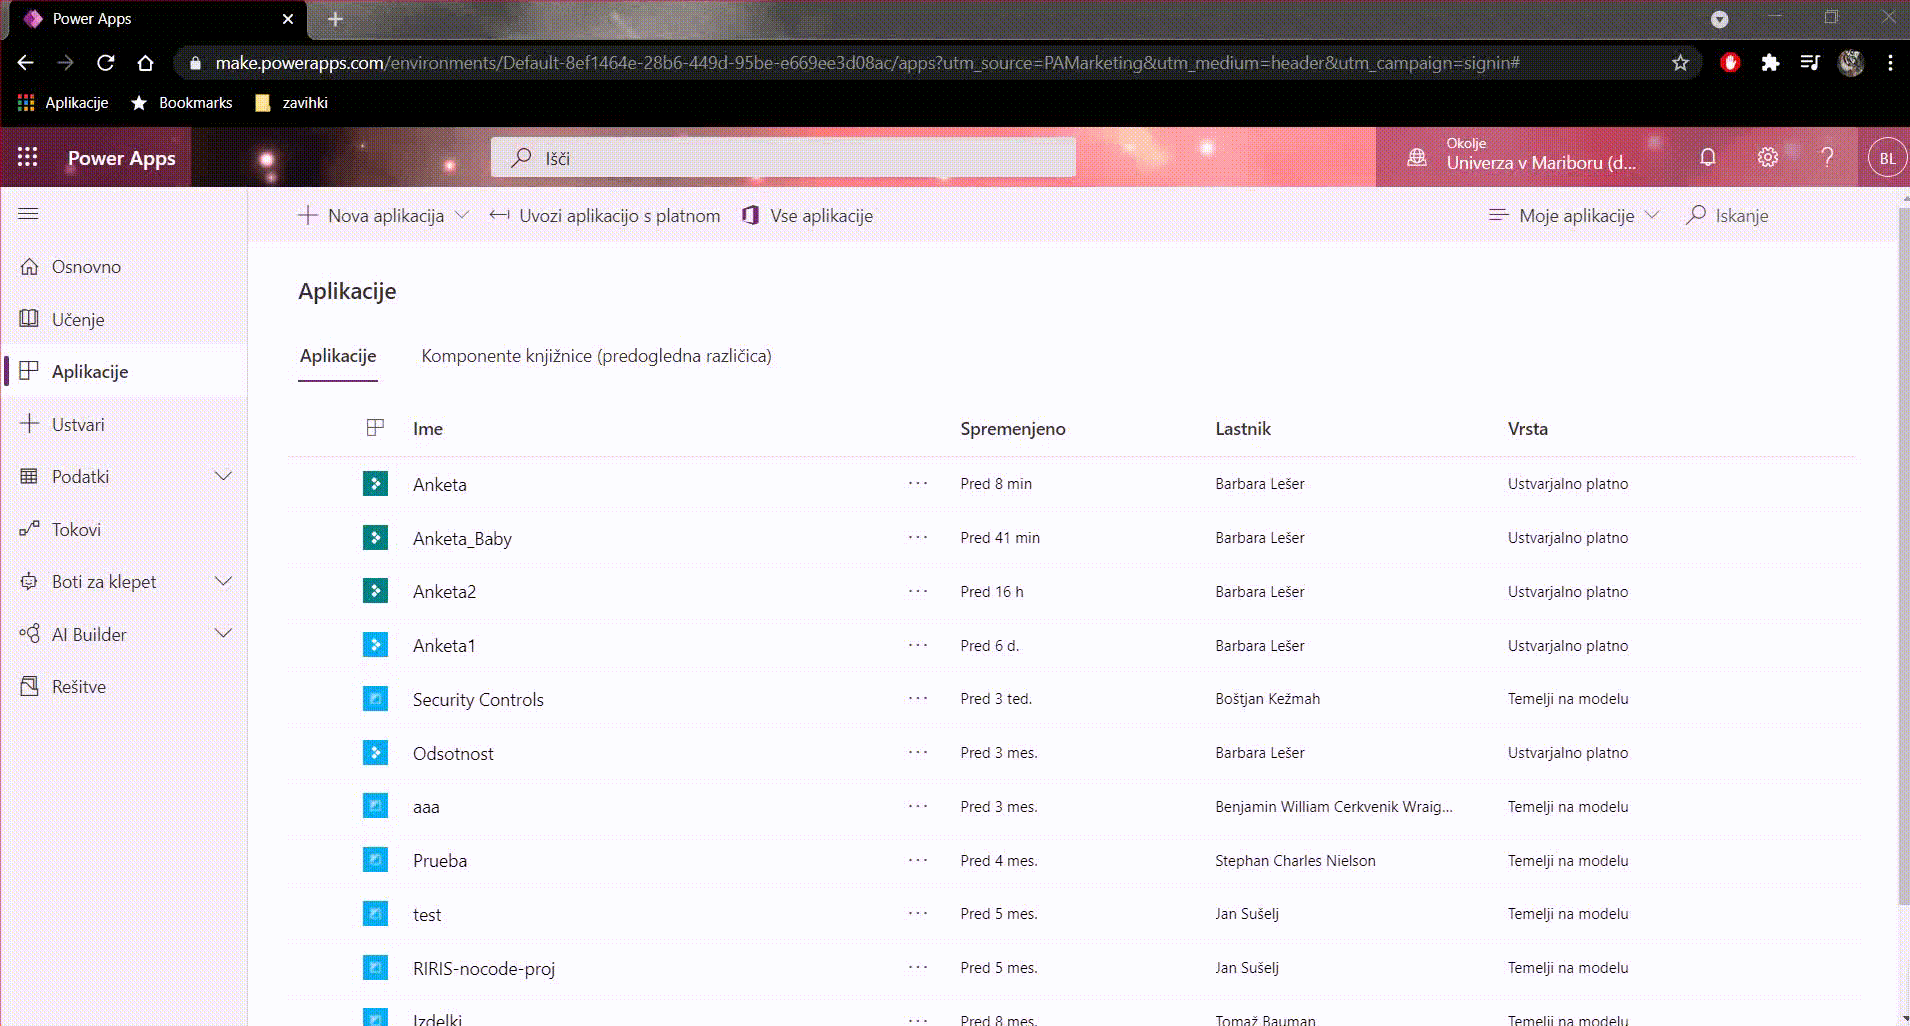Open more options for Anketa
Image resolution: width=1910 pixels, height=1026 pixels.
[918, 484]
